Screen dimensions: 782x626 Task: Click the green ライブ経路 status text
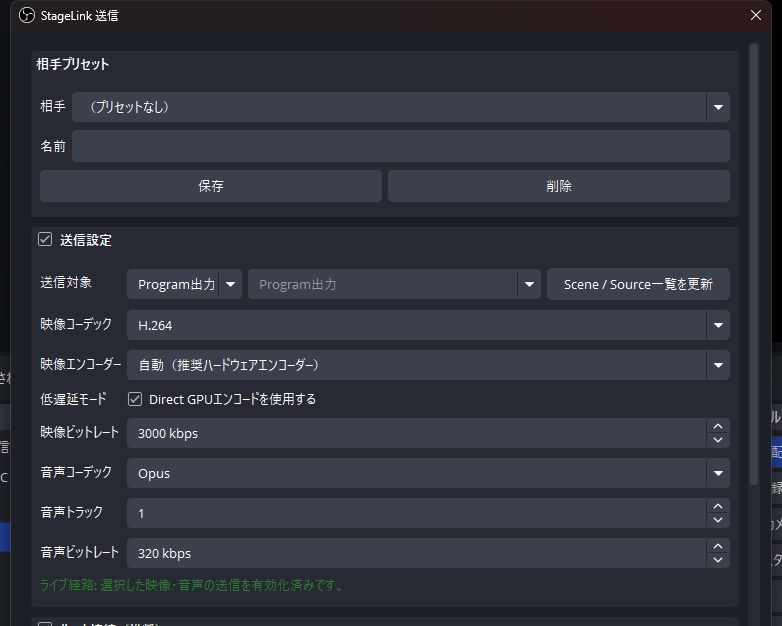(192, 585)
